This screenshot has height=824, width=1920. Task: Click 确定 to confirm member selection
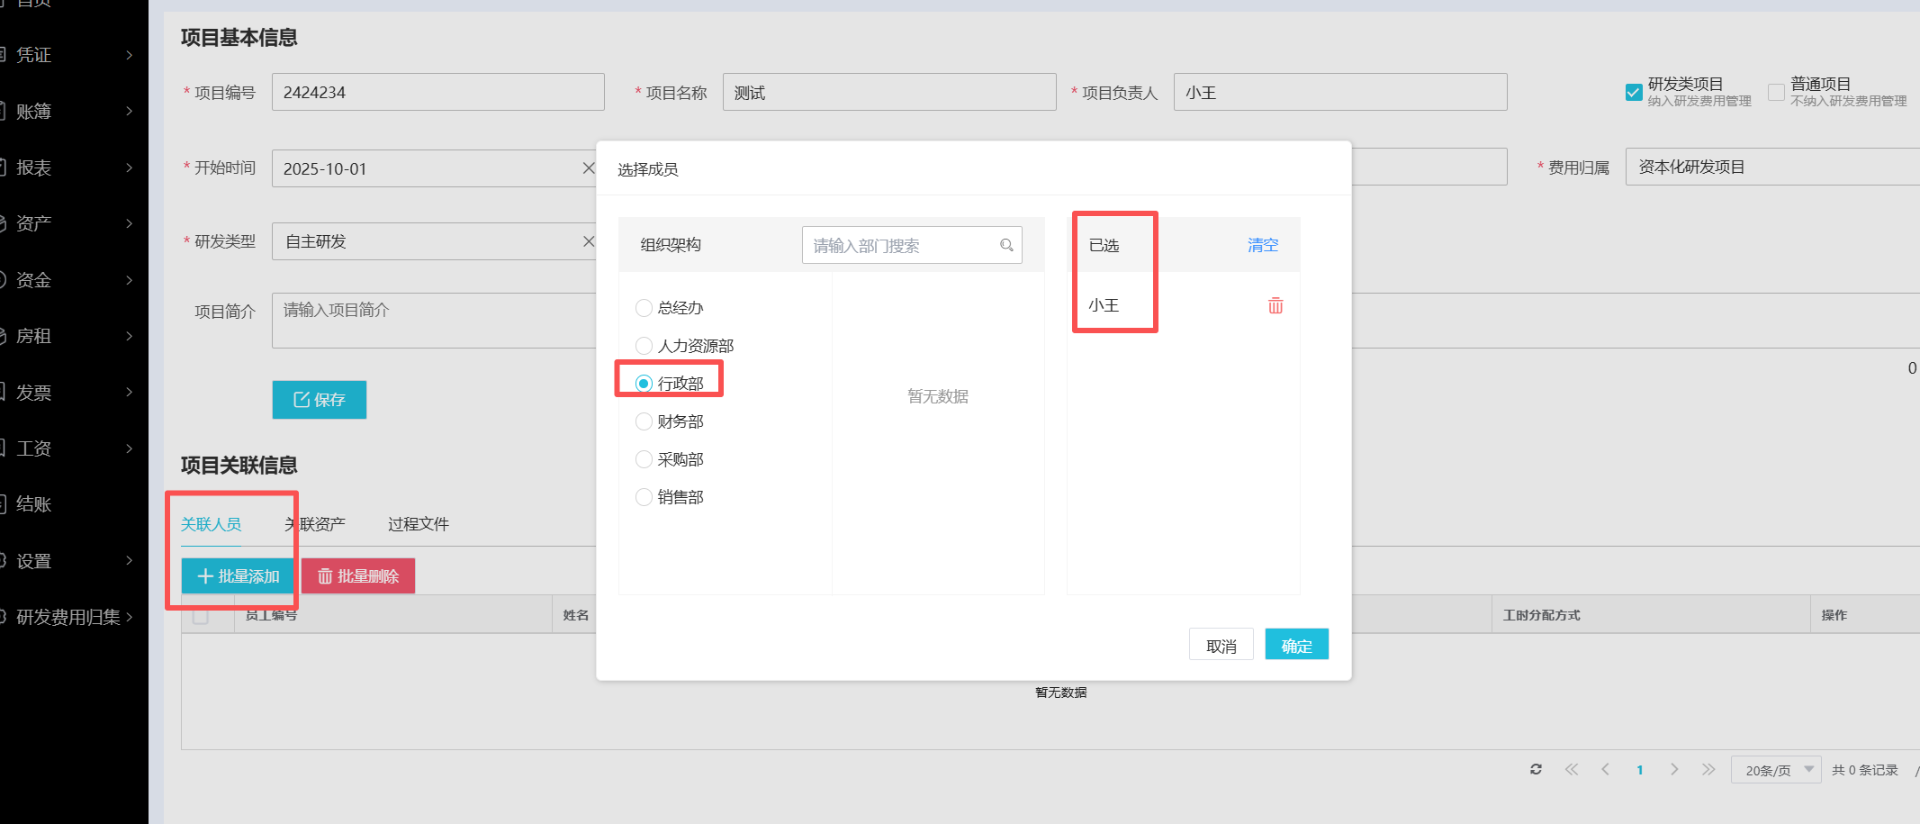click(x=1296, y=645)
